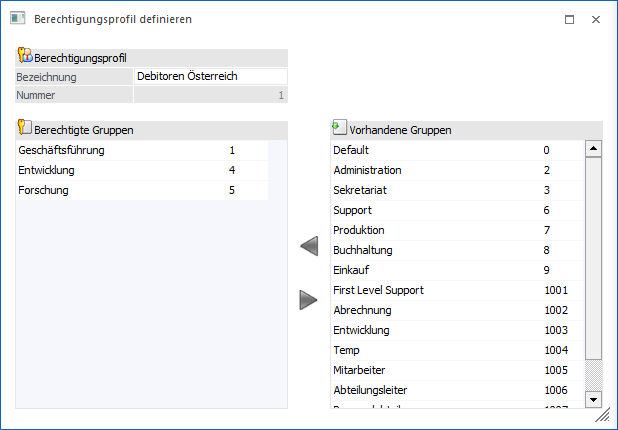This screenshot has width=618, height=430.
Task: Select Geschäftsführung in authorized groups
Action: (x=62, y=151)
